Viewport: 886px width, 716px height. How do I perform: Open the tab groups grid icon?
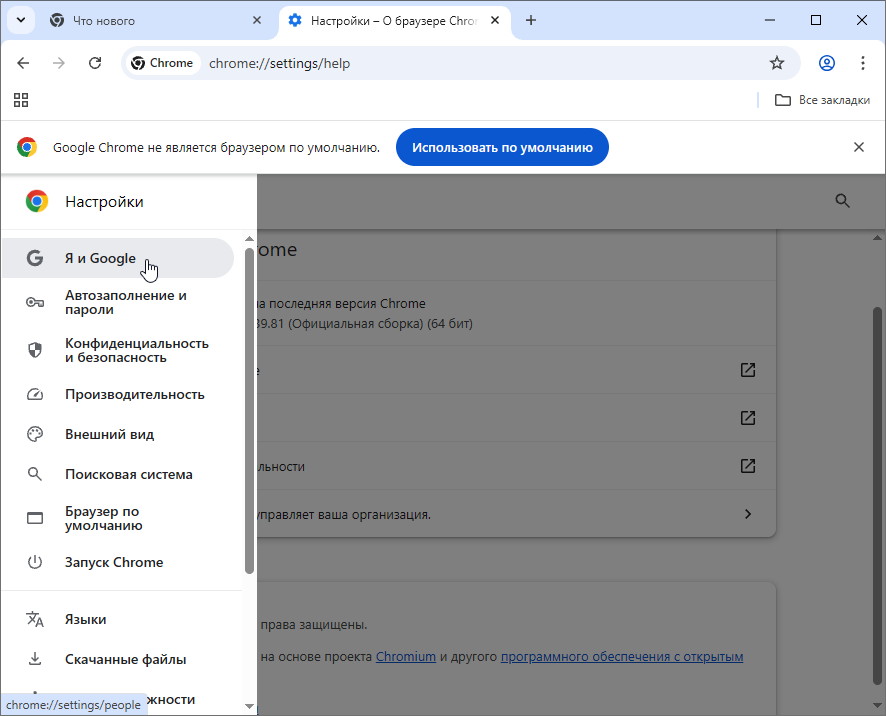[21, 100]
